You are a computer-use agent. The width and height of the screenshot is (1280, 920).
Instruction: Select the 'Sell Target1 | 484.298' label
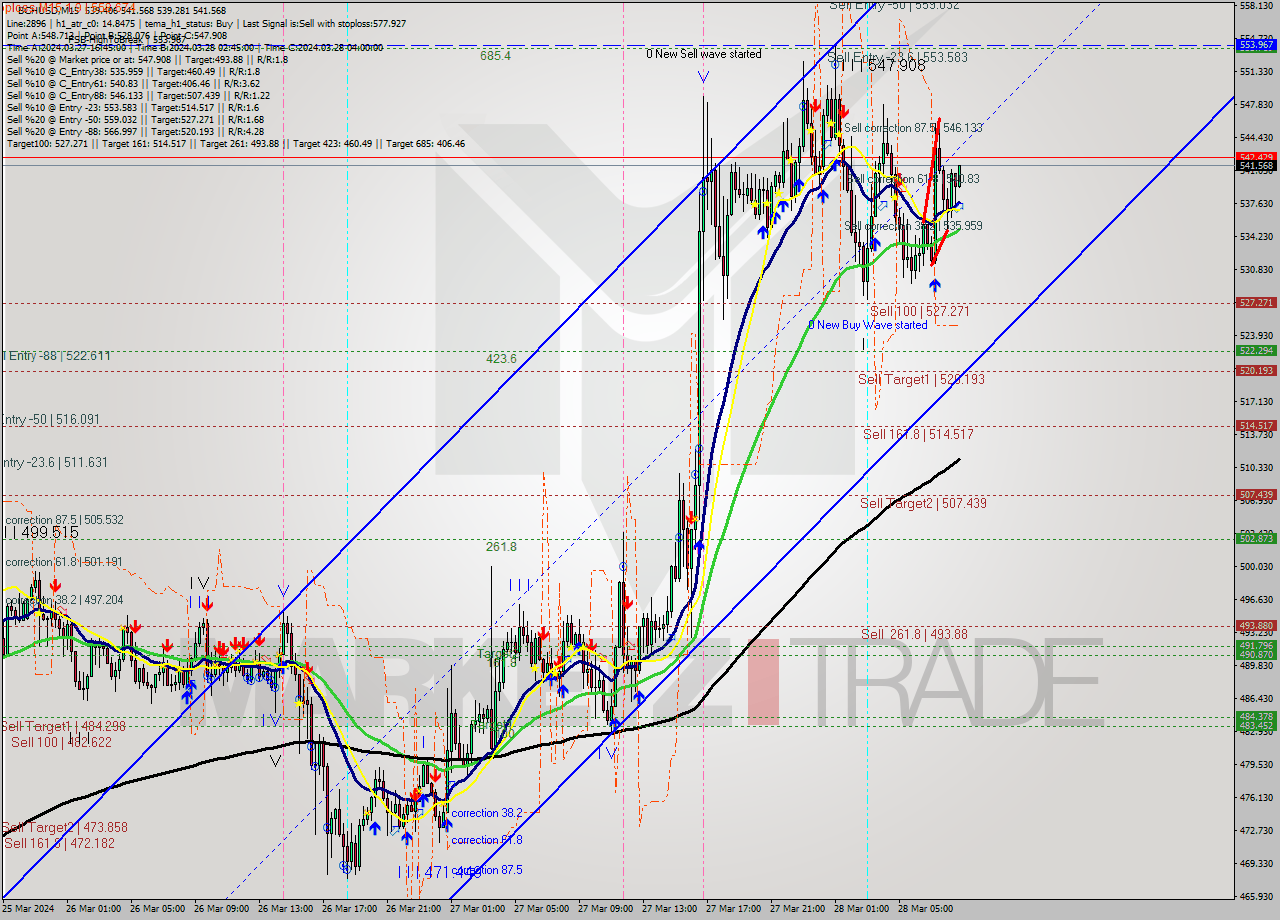coord(64,727)
